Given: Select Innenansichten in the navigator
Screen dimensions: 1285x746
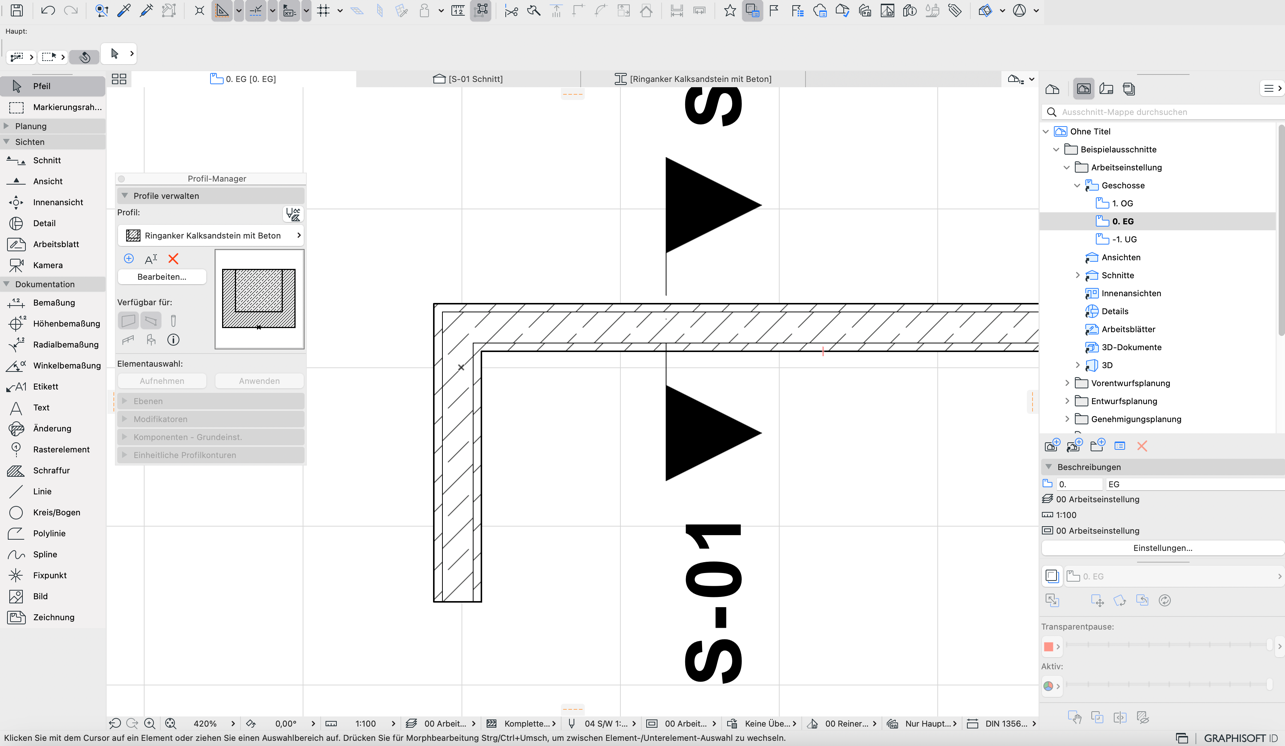Looking at the screenshot, I should click(x=1131, y=293).
